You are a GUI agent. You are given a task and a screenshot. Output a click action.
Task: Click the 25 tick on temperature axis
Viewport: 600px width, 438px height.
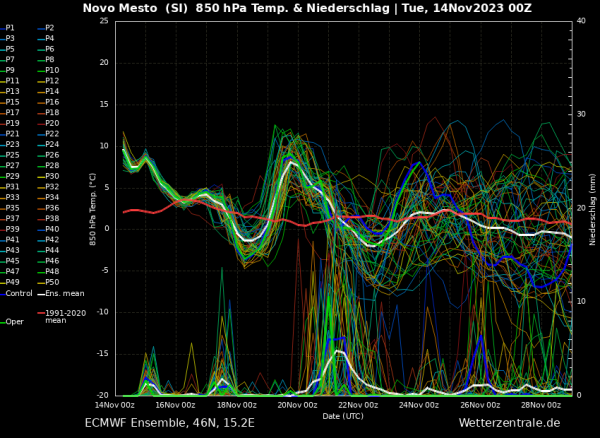click(104, 21)
